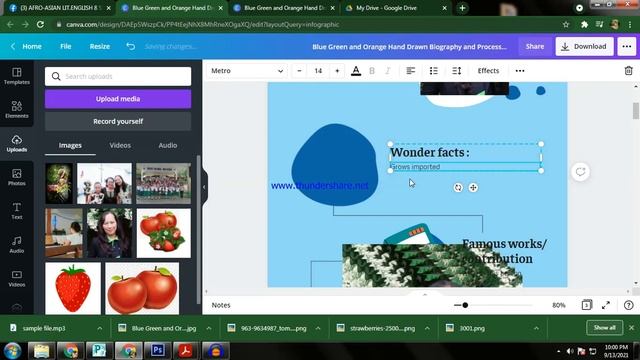This screenshot has height=360, width=640.
Task: Open the File menu
Action: click(x=66, y=47)
